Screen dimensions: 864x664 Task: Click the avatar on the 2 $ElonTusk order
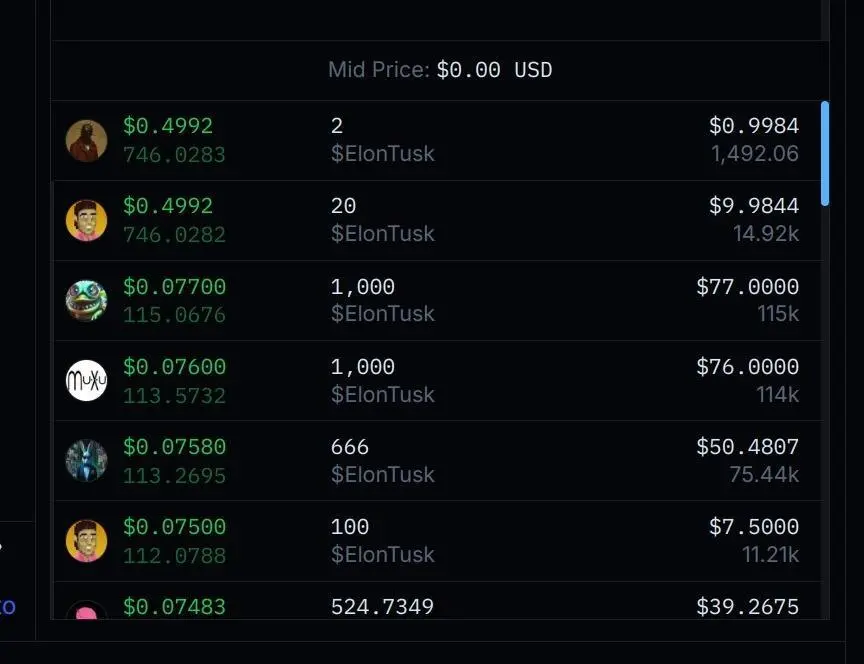86,140
